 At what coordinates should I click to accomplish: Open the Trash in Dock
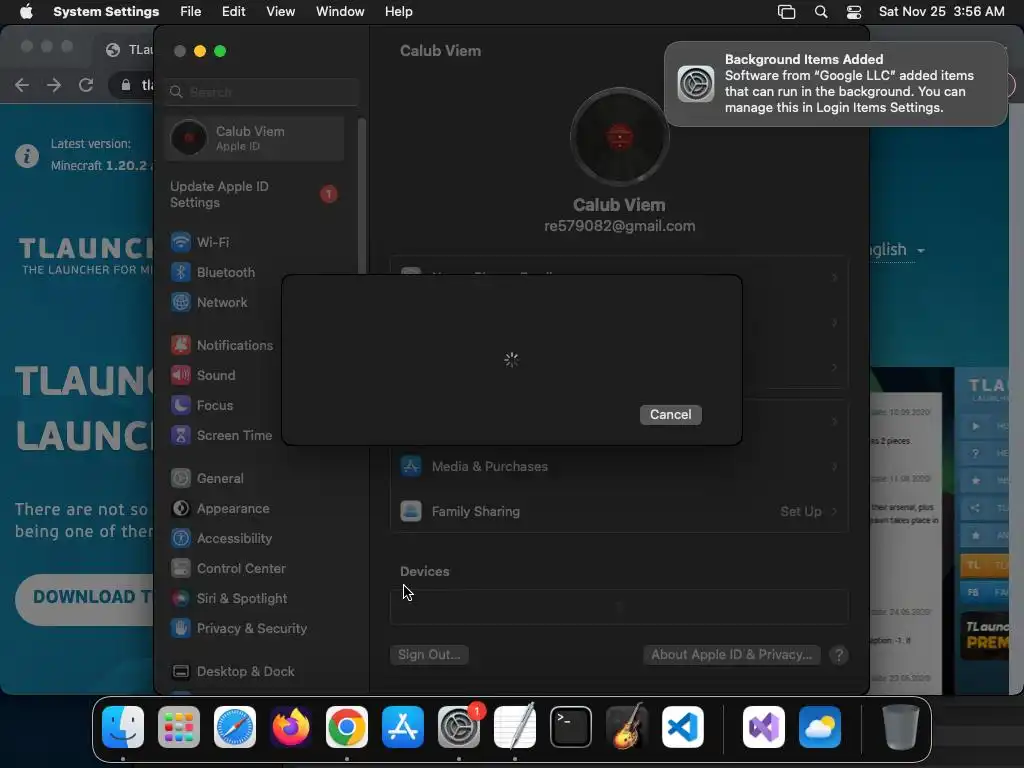(901, 727)
